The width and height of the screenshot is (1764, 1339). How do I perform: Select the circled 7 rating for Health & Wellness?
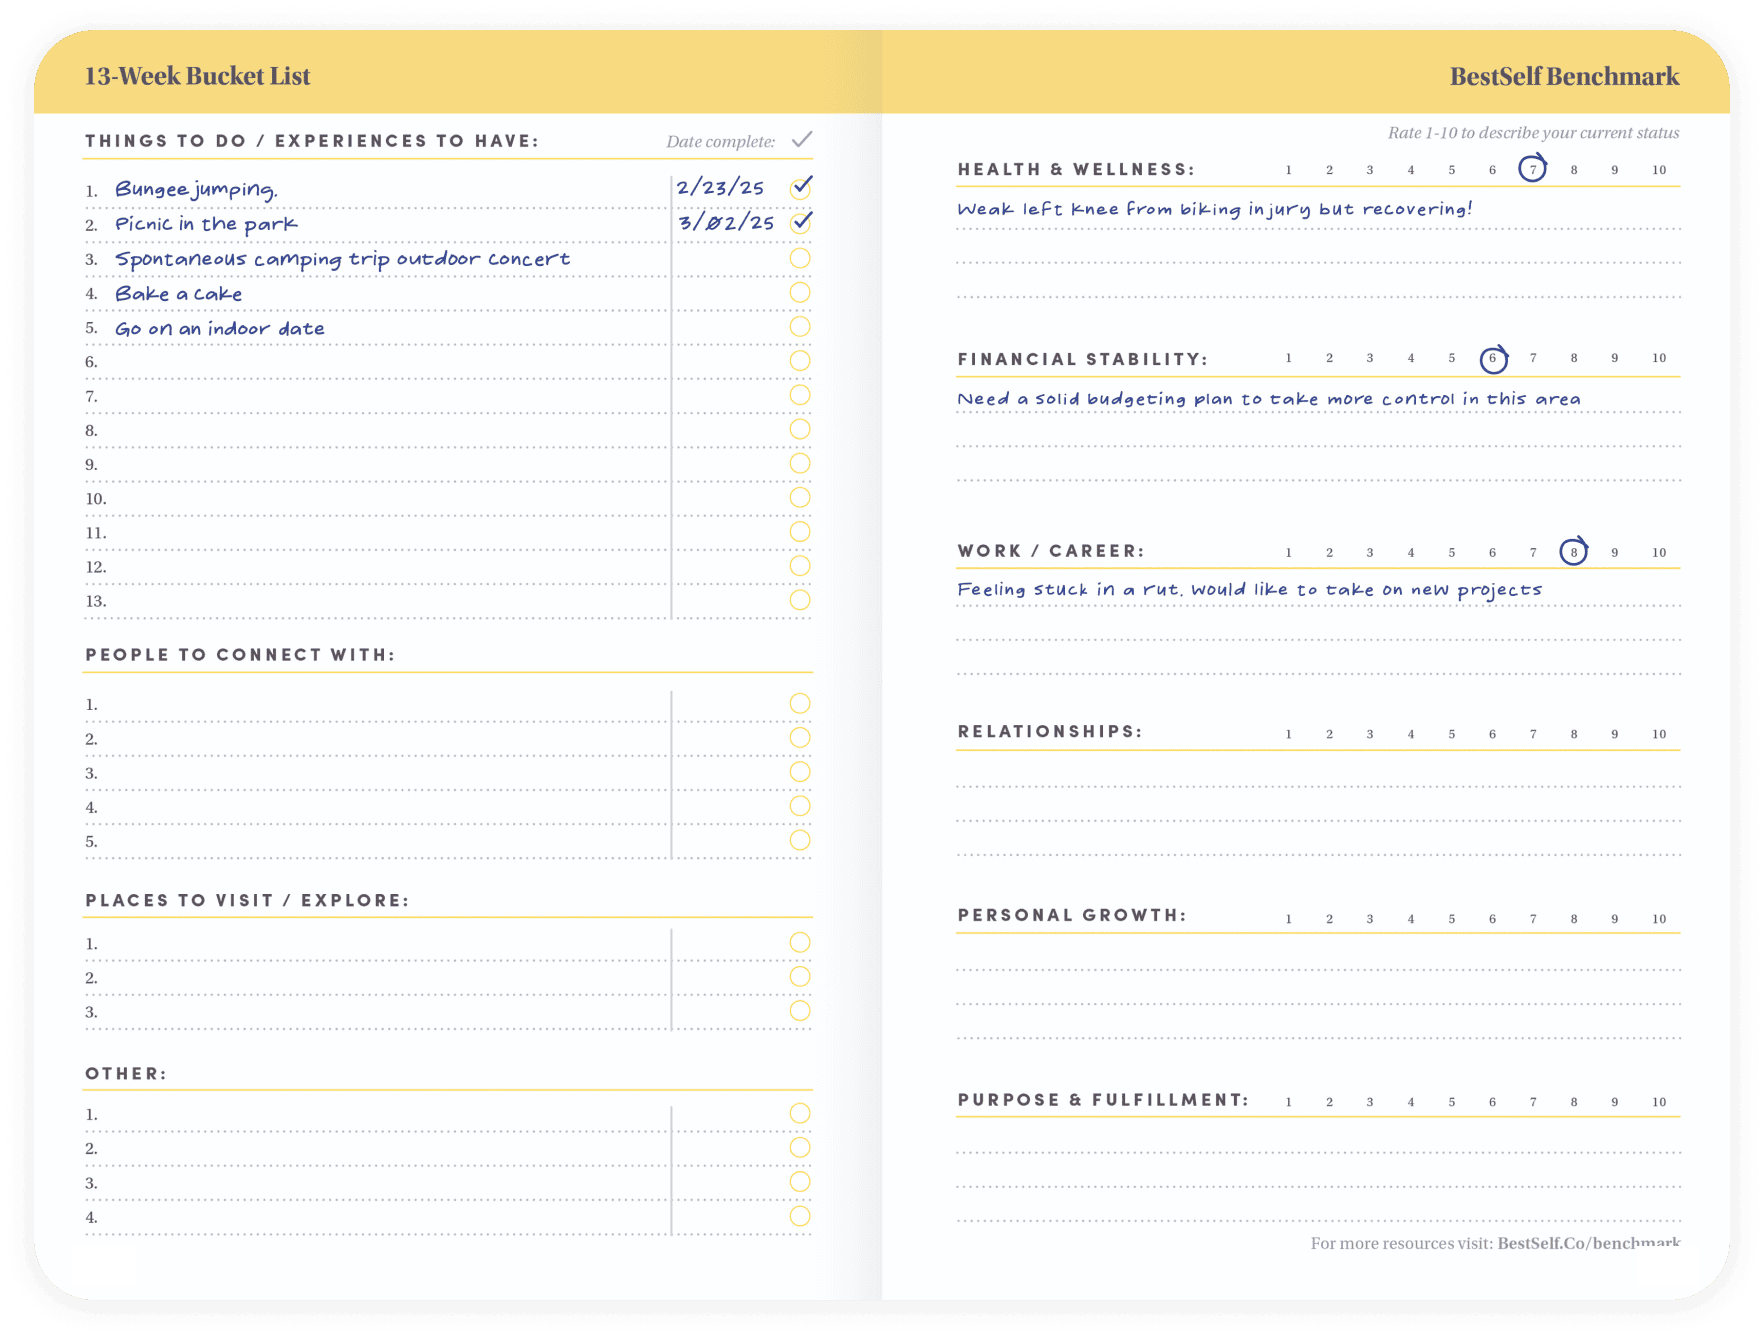(1532, 169)
